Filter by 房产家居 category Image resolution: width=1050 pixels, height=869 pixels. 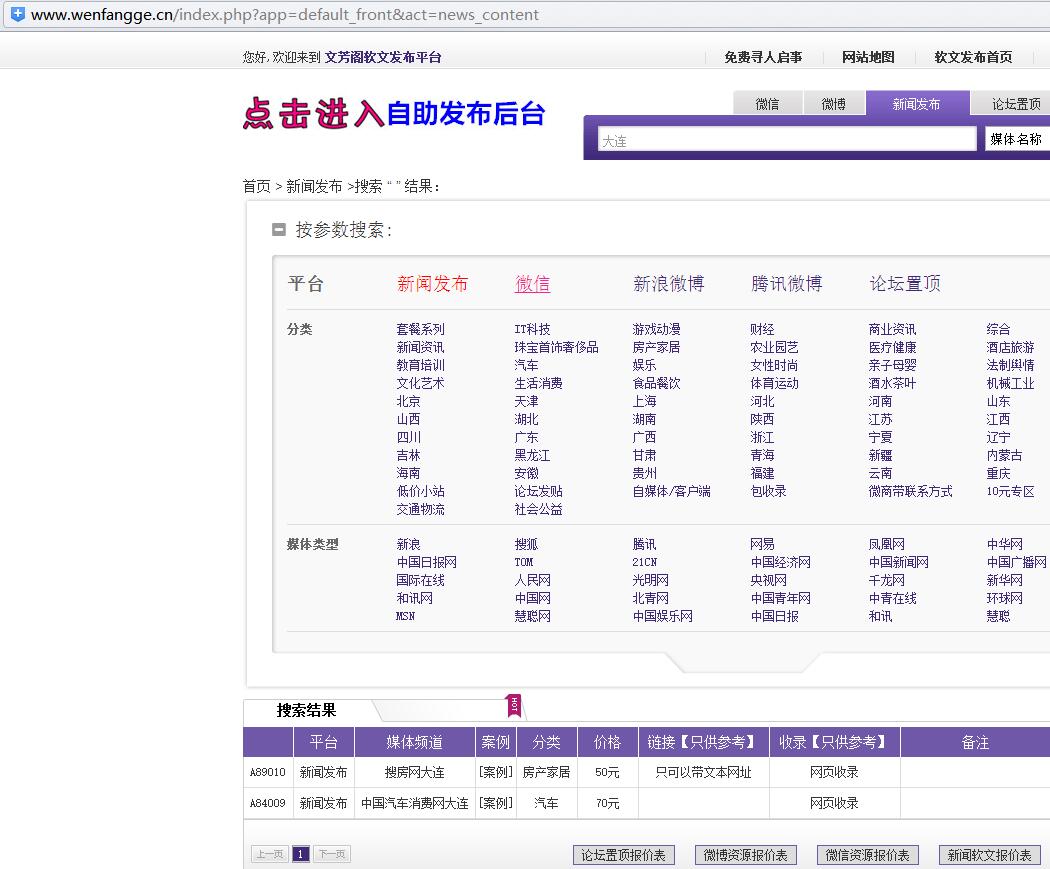click(x=657, y=347)
